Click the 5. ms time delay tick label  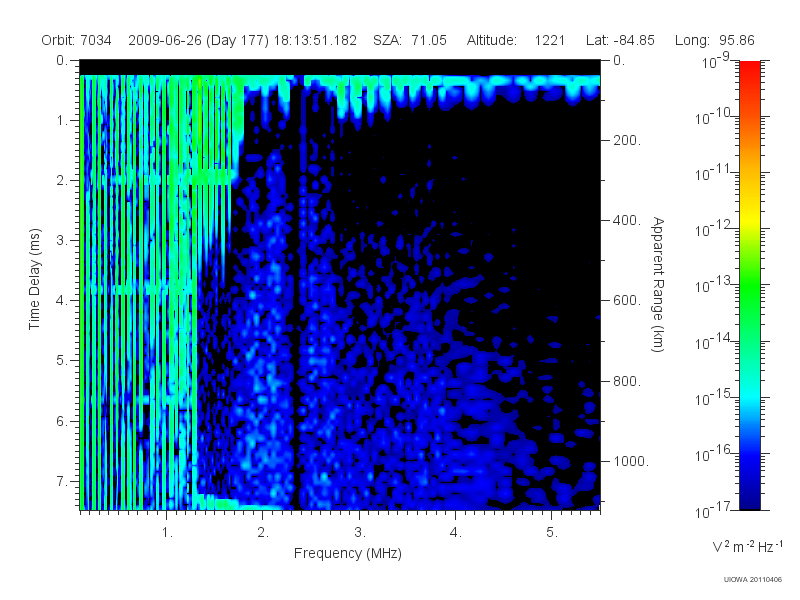tap(61, 360)
